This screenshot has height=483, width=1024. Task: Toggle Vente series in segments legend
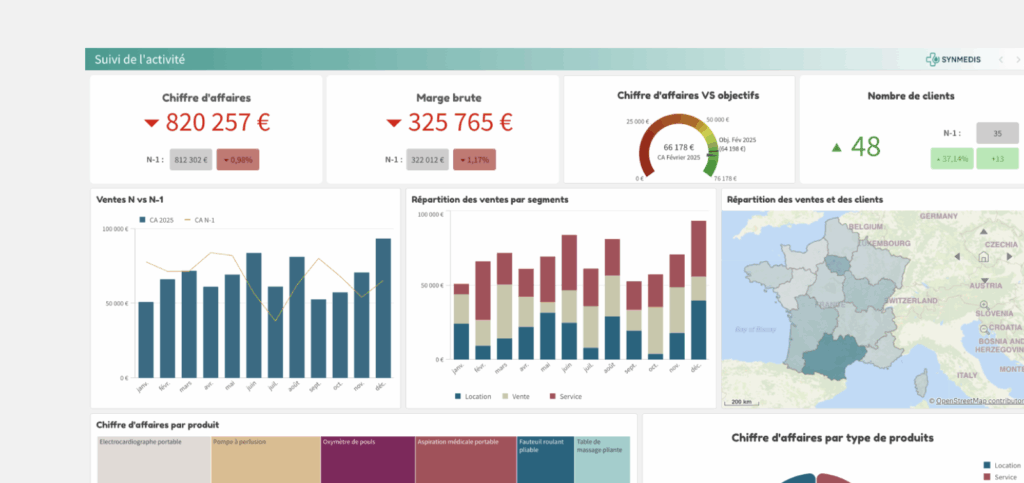pos(516,396)
